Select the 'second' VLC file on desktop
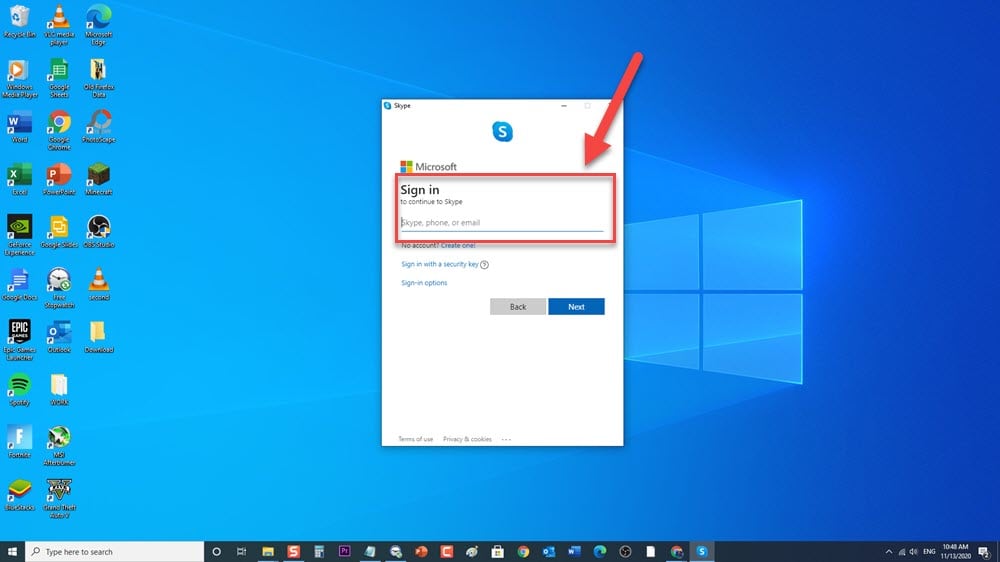The height and width of the screenshot is (562, 1000). (x=99, y=285)
